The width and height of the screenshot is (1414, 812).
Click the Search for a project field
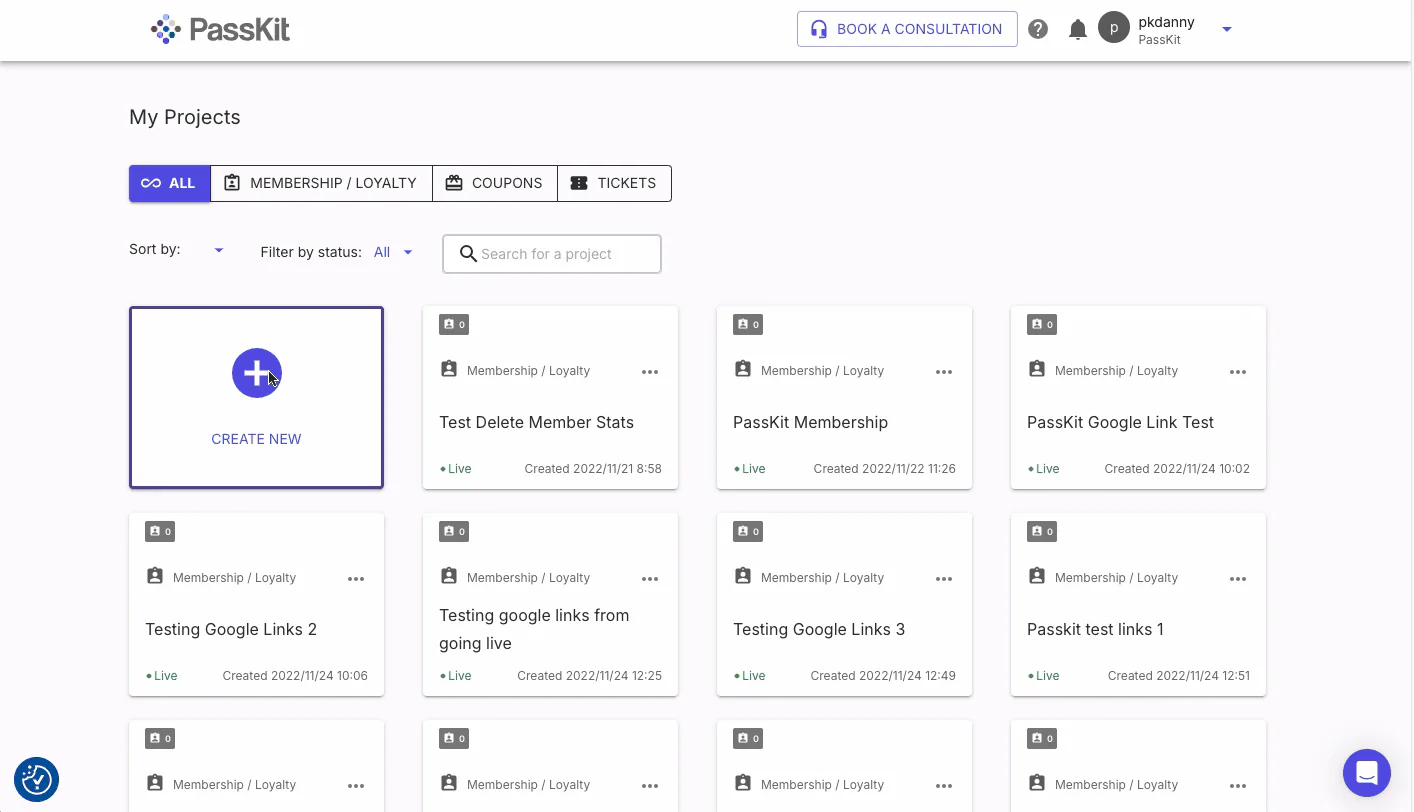pos(552,254)
